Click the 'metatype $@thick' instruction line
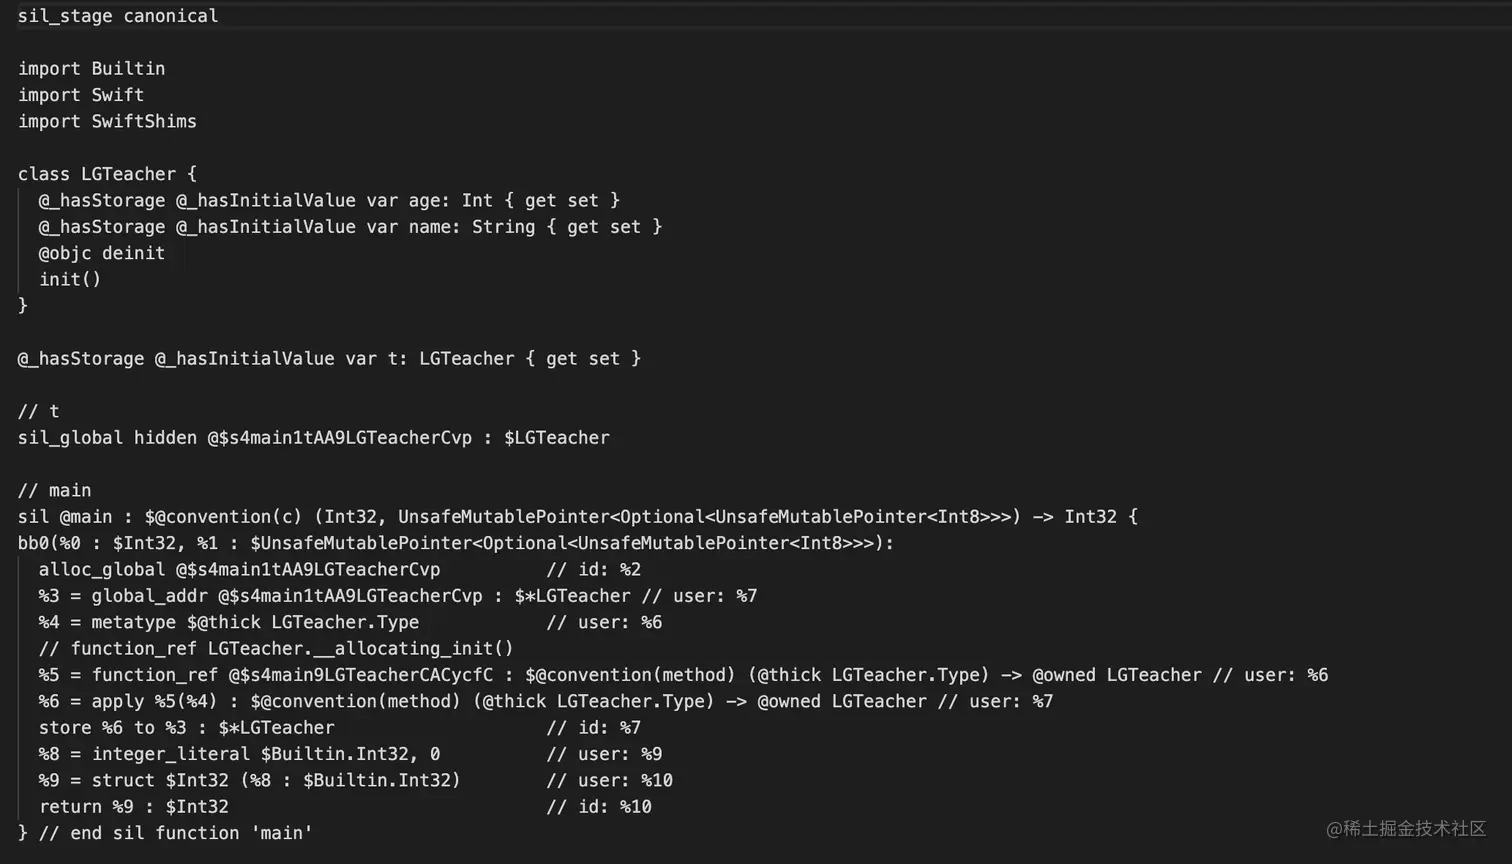Screen dimensions: 1512x864 (x=229, y=622)
